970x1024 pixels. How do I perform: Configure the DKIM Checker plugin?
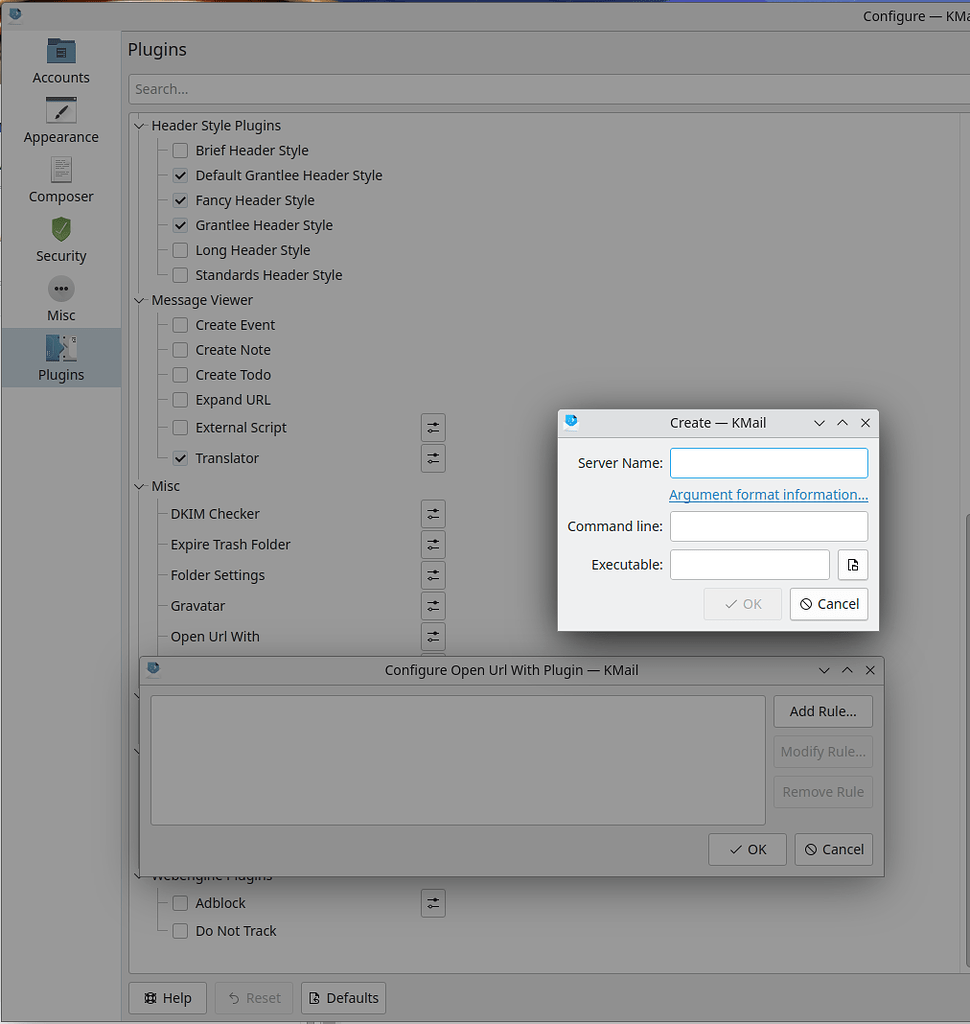tap(433, 515)
